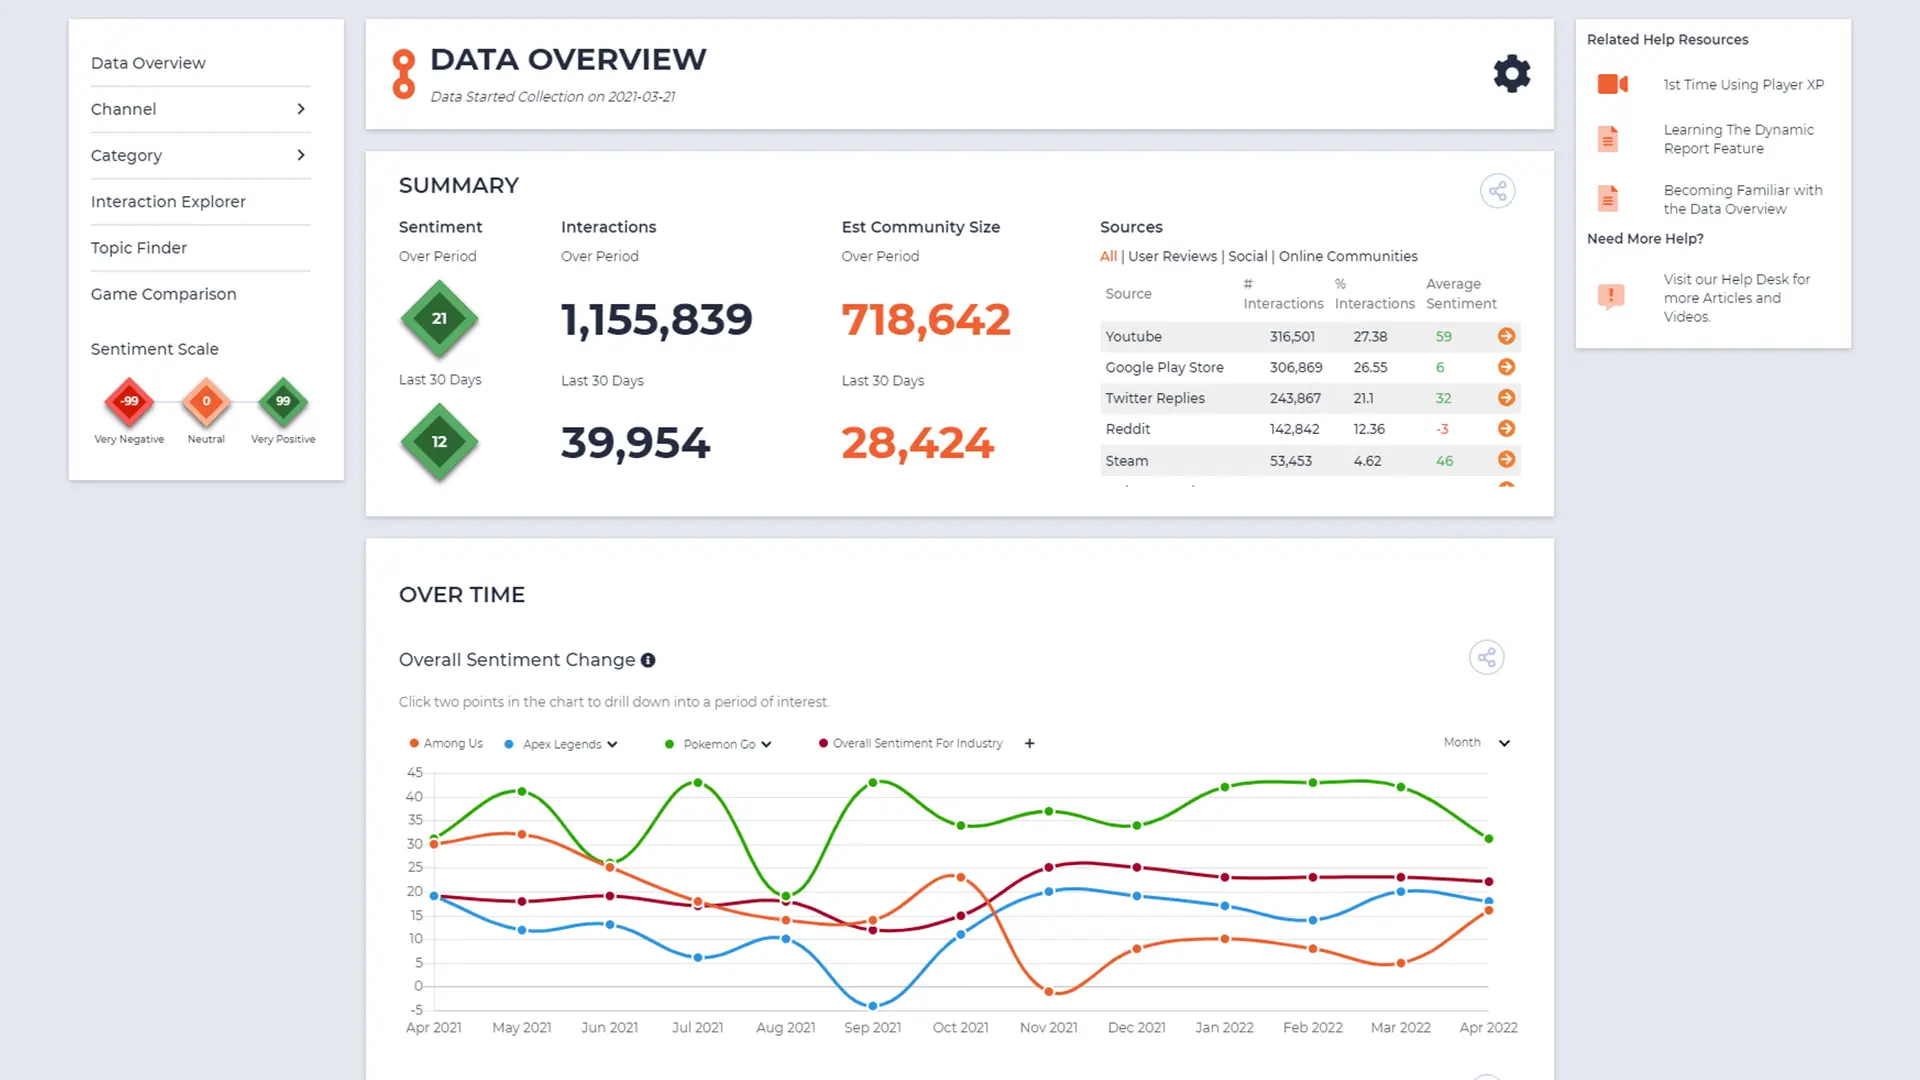The width and height of the screenshot is (1920, 1080).
Task: Open the Reddit source arrow icon
Action: point(1506,429)
